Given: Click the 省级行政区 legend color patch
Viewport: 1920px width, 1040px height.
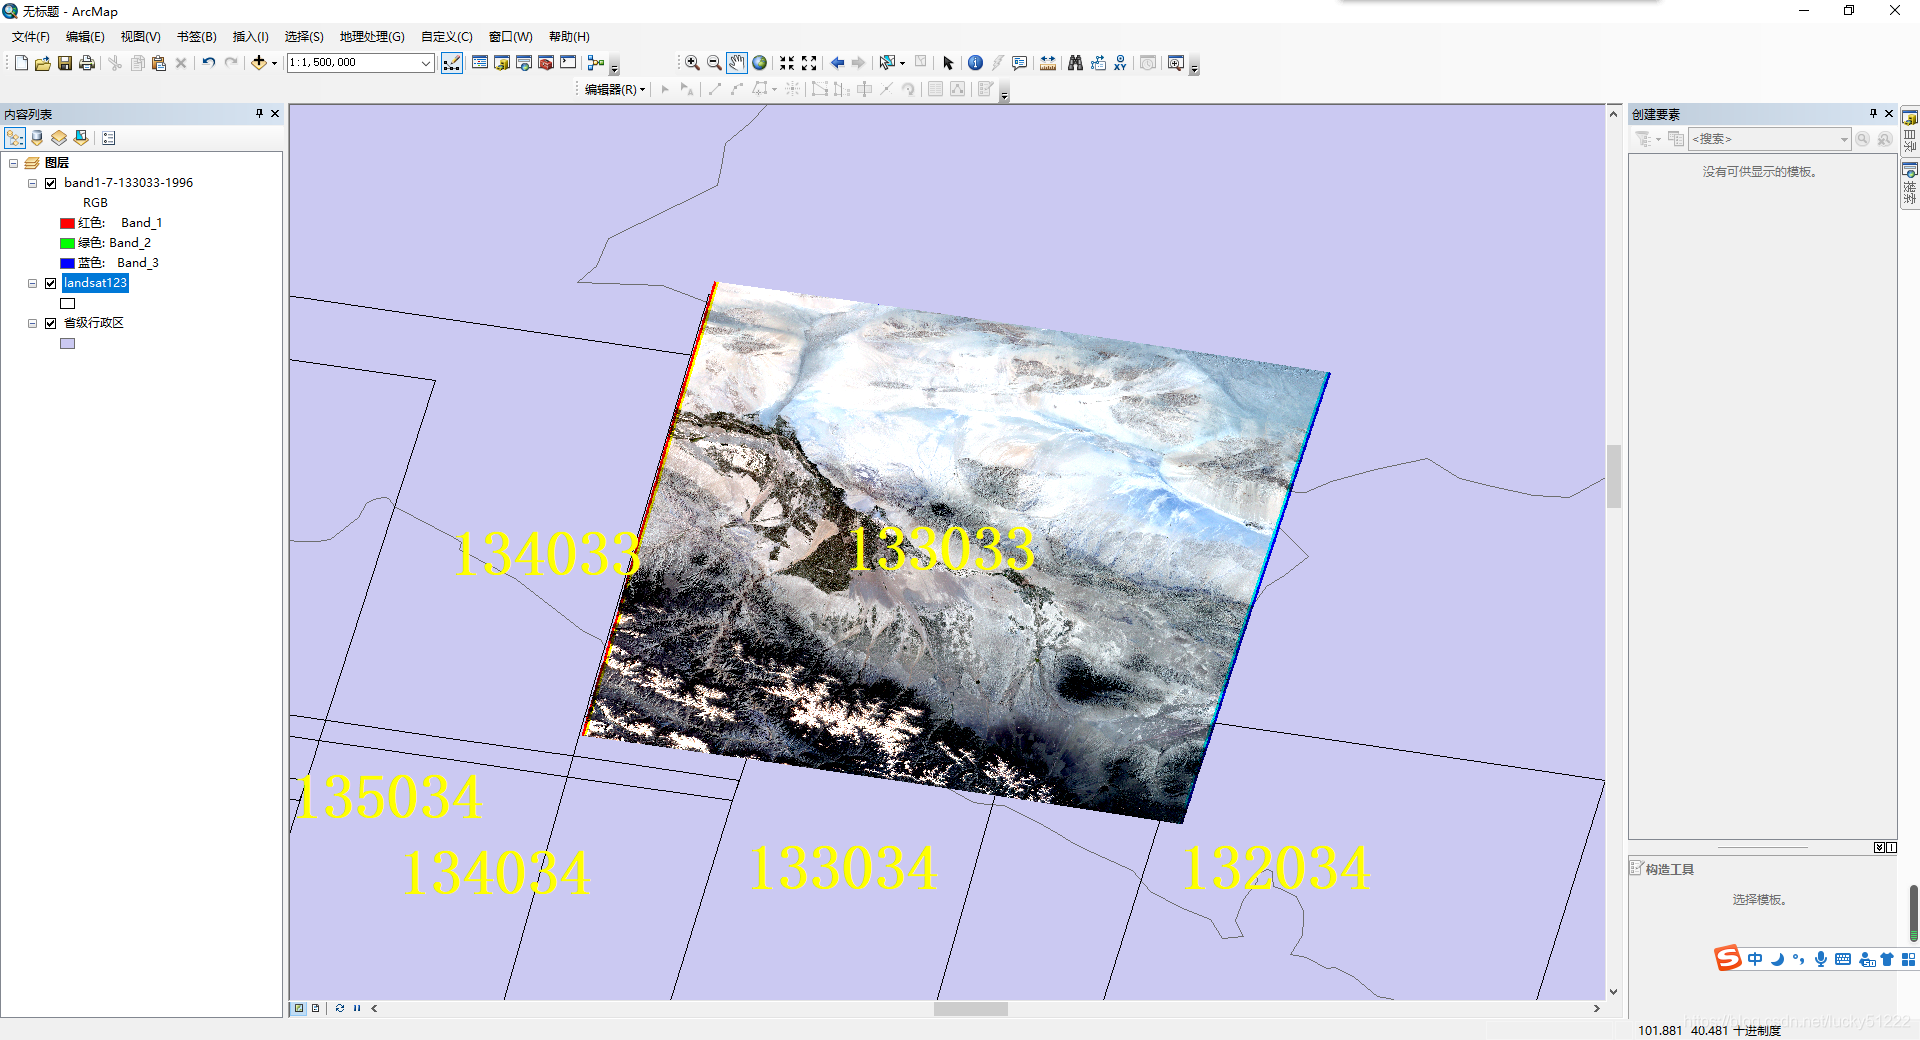Looking at the screenshot, I should pyautogui.click(x=66, y=343).
